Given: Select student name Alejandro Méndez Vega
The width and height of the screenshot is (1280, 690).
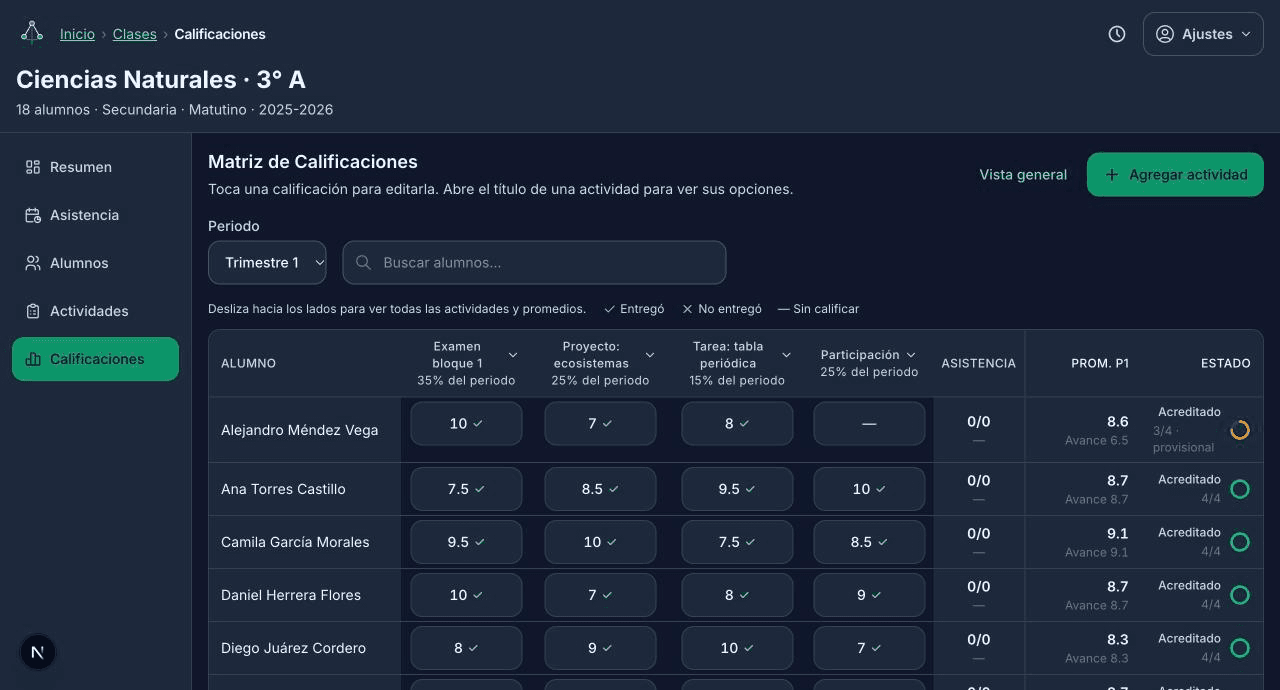Looking at the screenshot, I should (300, 430).
